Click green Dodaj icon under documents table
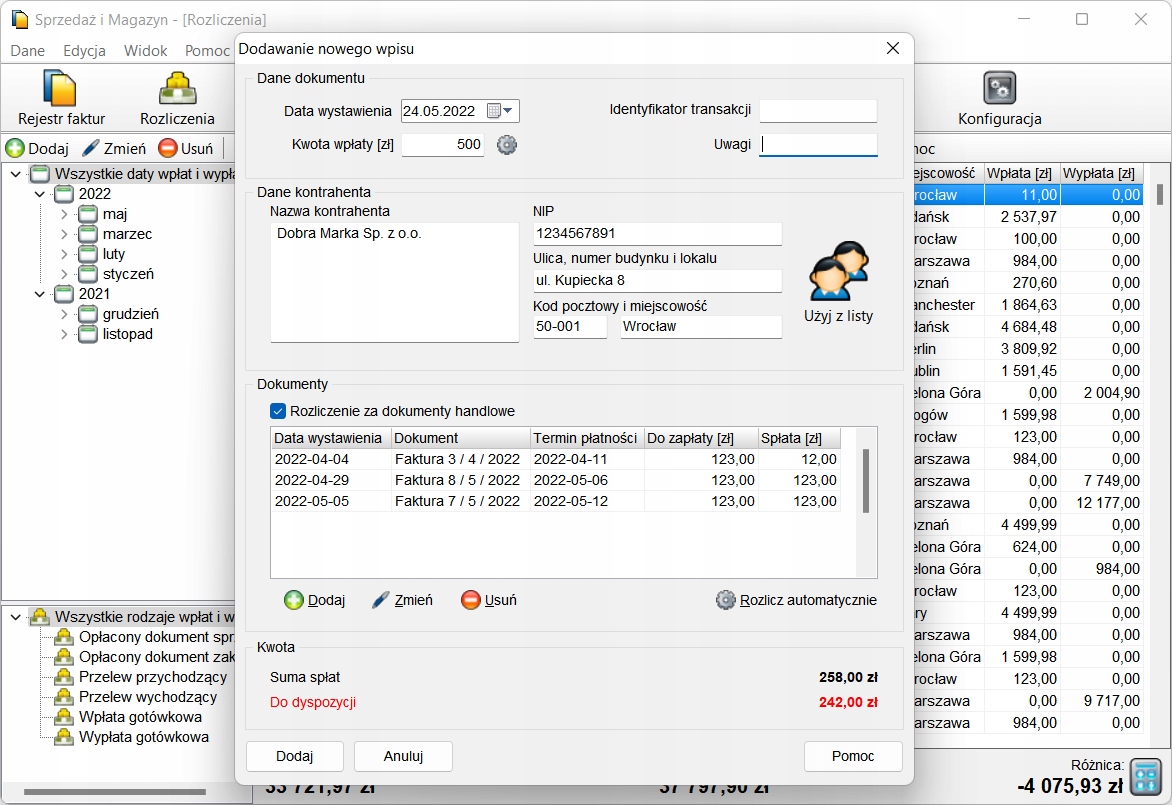The height and width of the screenshot is (805, 1172). coord(294,600)
